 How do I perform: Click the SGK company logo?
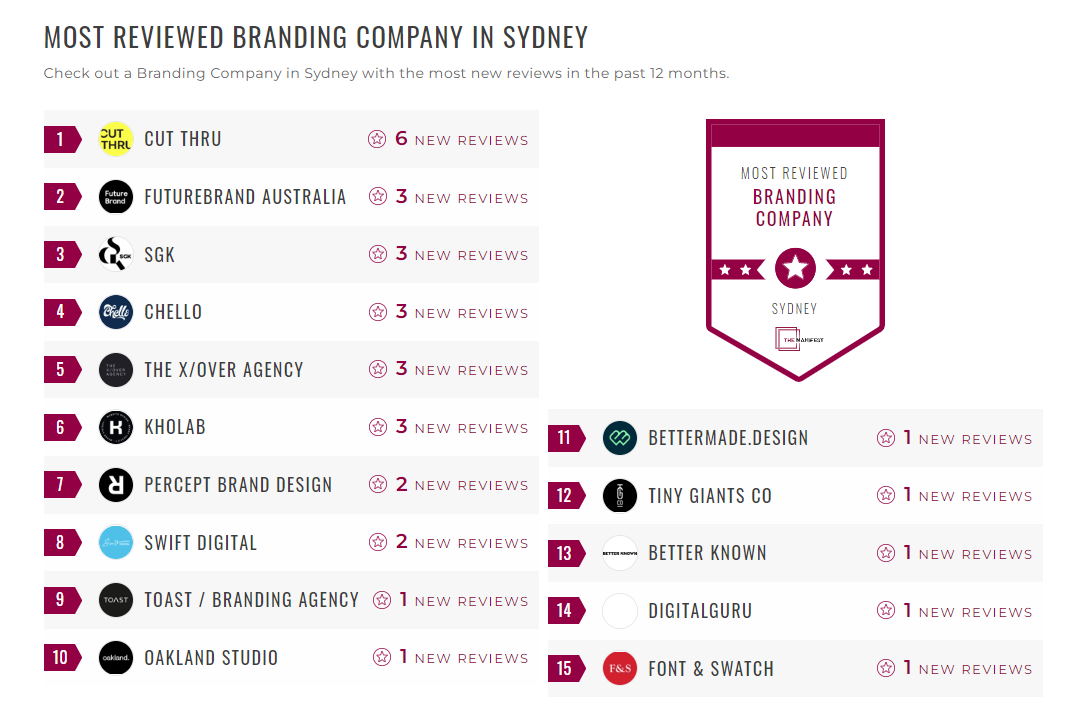[116, 254]
